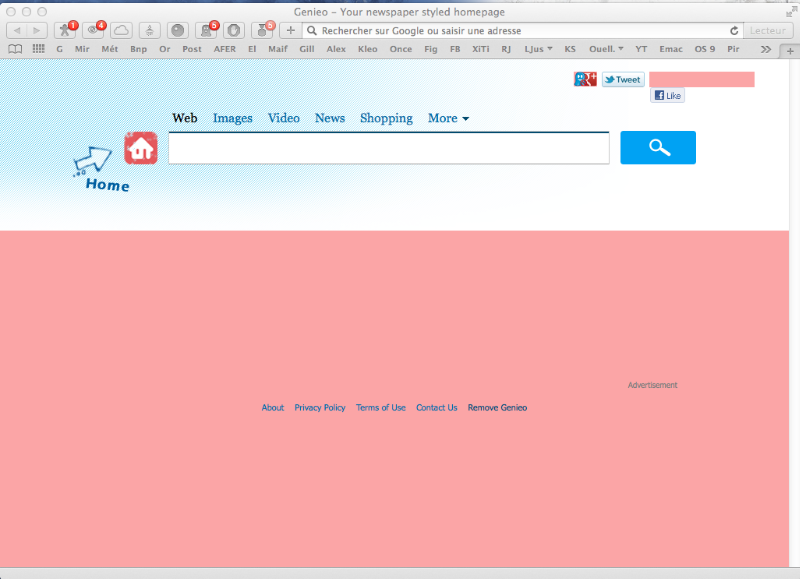Click the red Home house icon
The width and height of the screenshot is (800, 579).
(141, 148)
